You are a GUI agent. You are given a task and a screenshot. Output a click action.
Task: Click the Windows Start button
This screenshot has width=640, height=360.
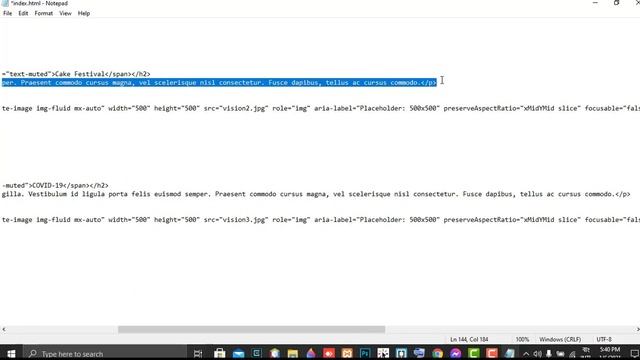click(x=11, y=353)
